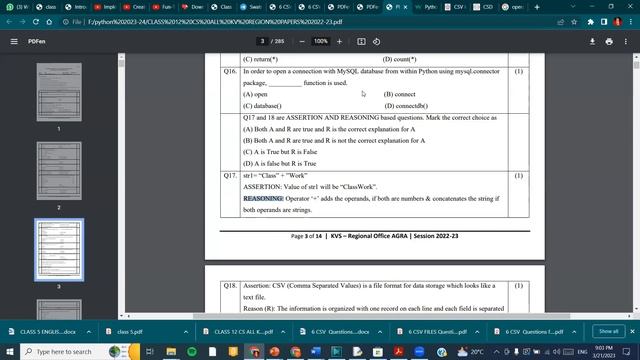
Task: Expand options for CLASS 5 ENGLIS...docx download
Action: click(89, 332)
